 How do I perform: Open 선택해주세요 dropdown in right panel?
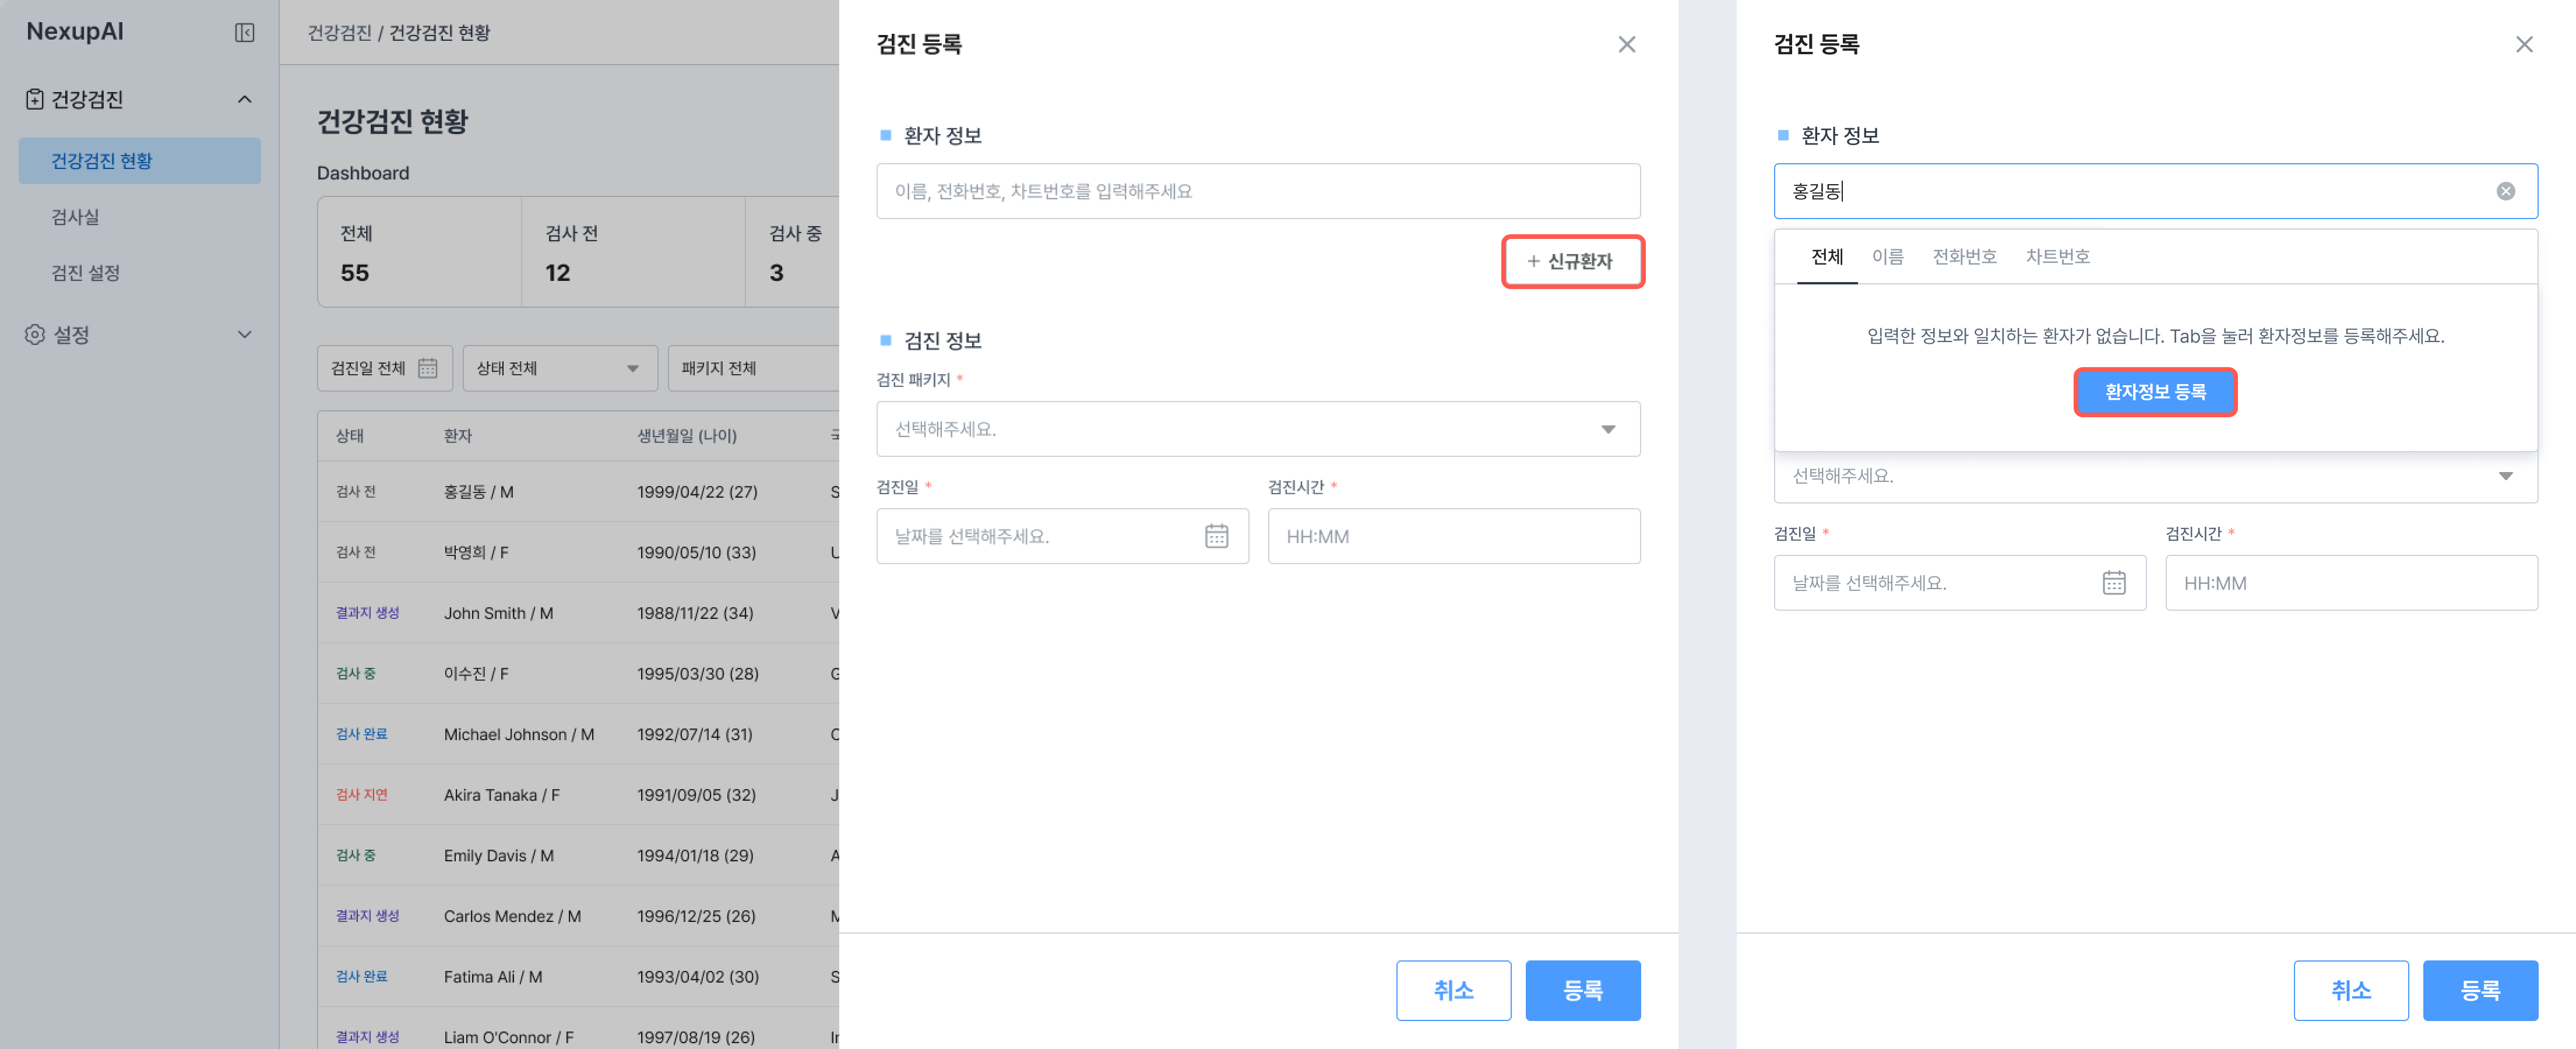tap(2155, 476)
